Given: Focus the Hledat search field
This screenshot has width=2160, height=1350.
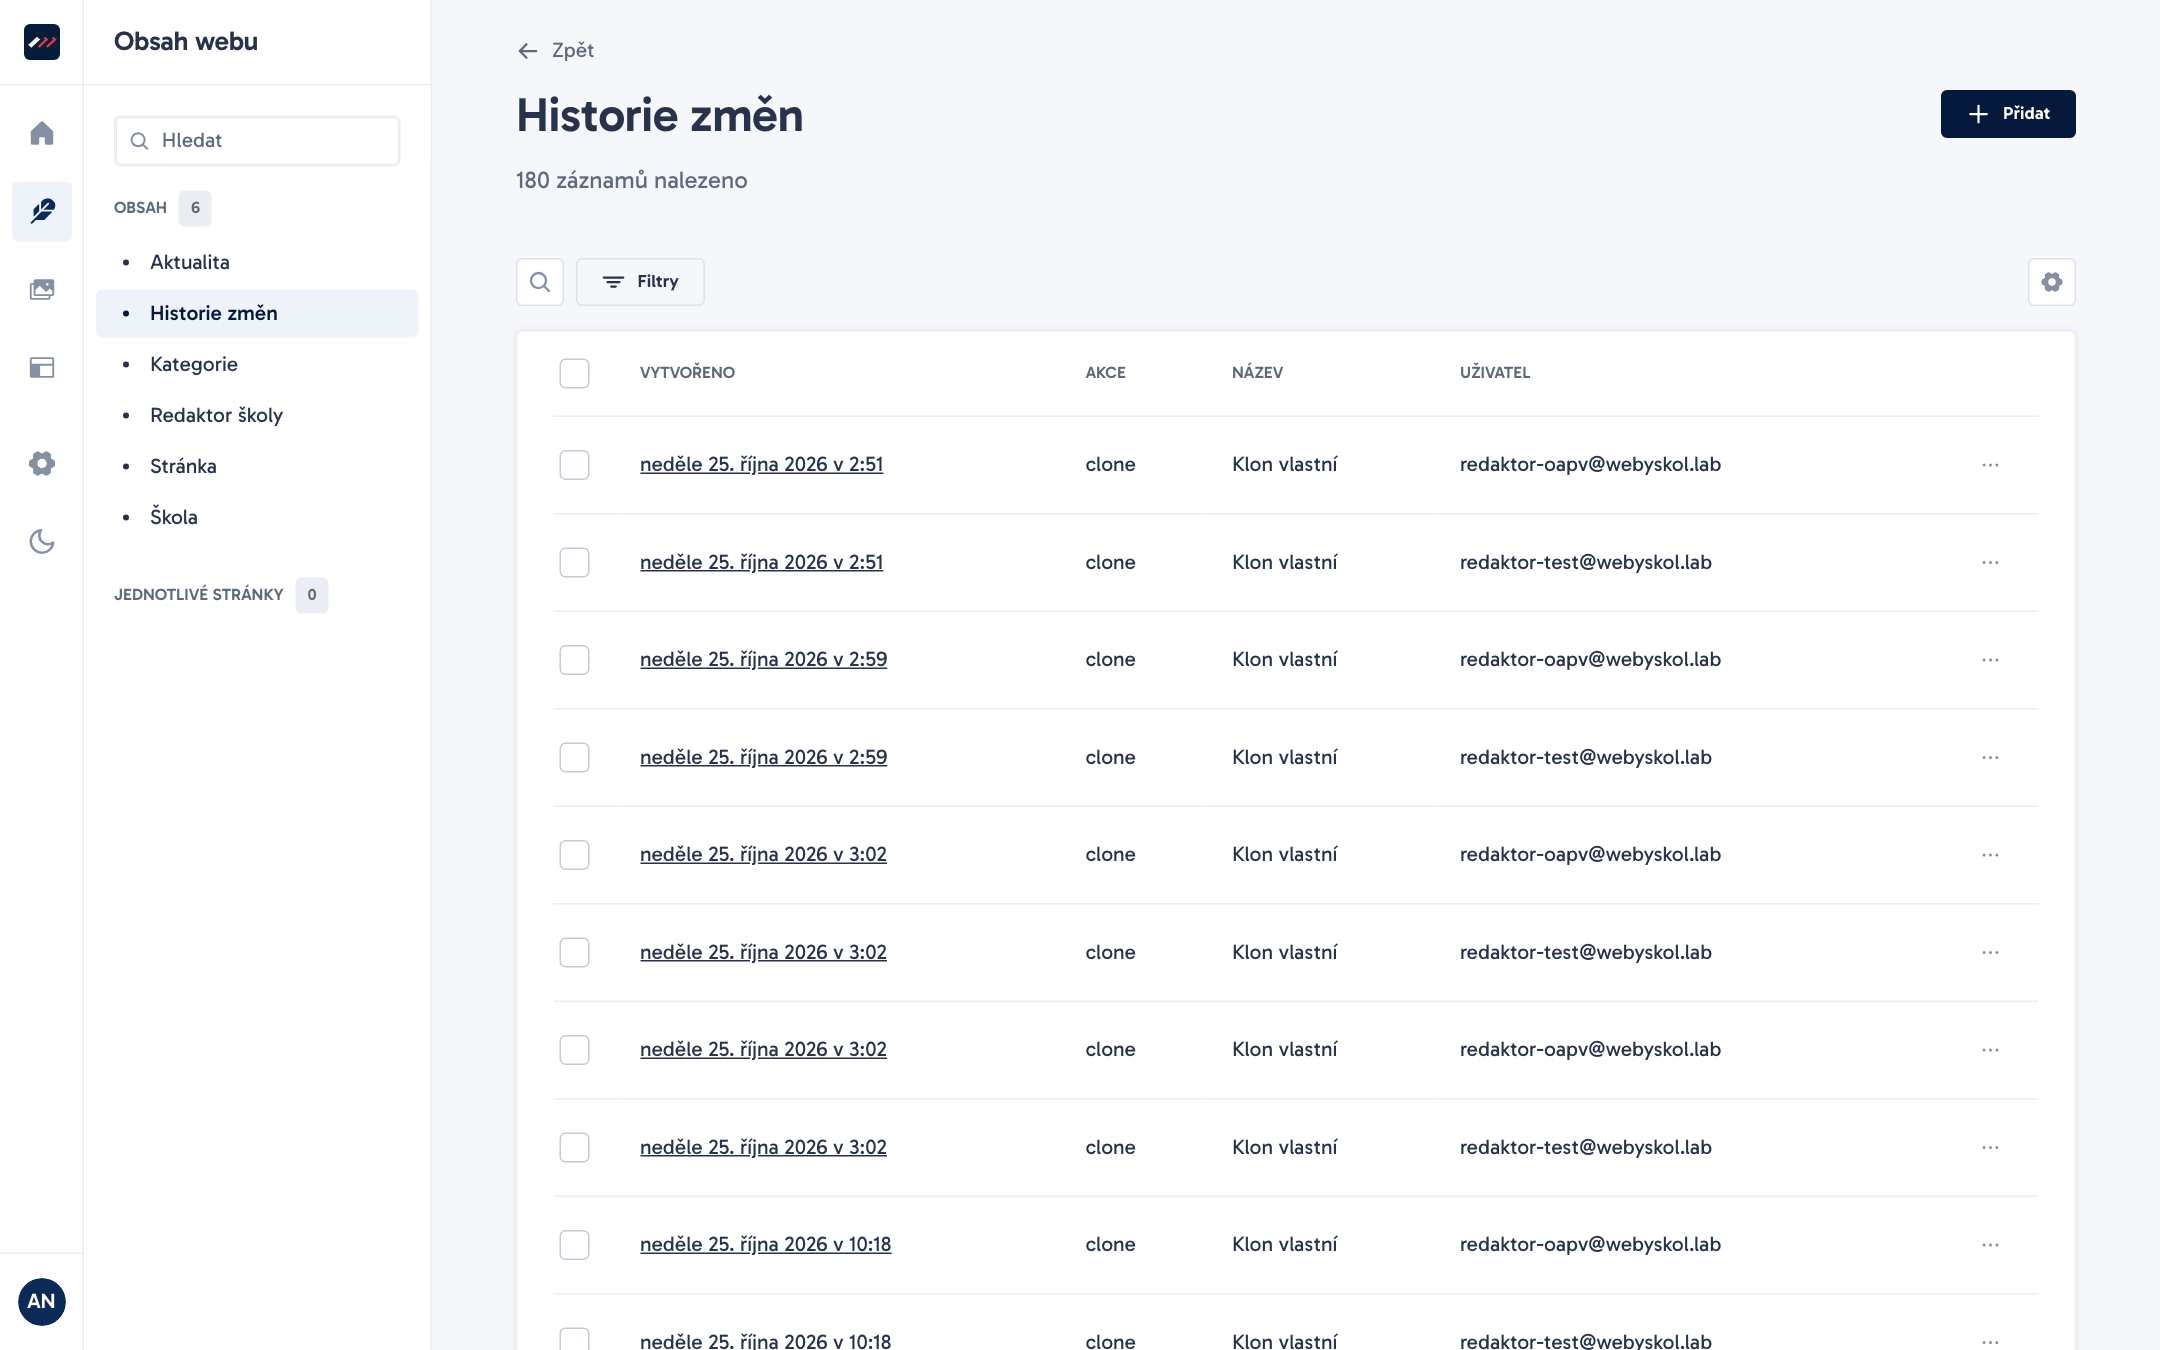Looking at the screenshot, I should (x=257, y=141).
